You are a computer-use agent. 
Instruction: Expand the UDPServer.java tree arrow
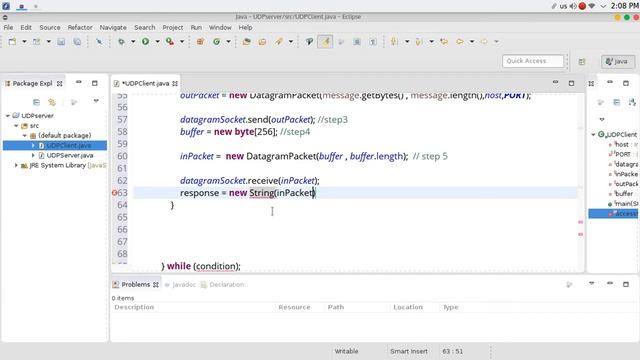point(33,156)
